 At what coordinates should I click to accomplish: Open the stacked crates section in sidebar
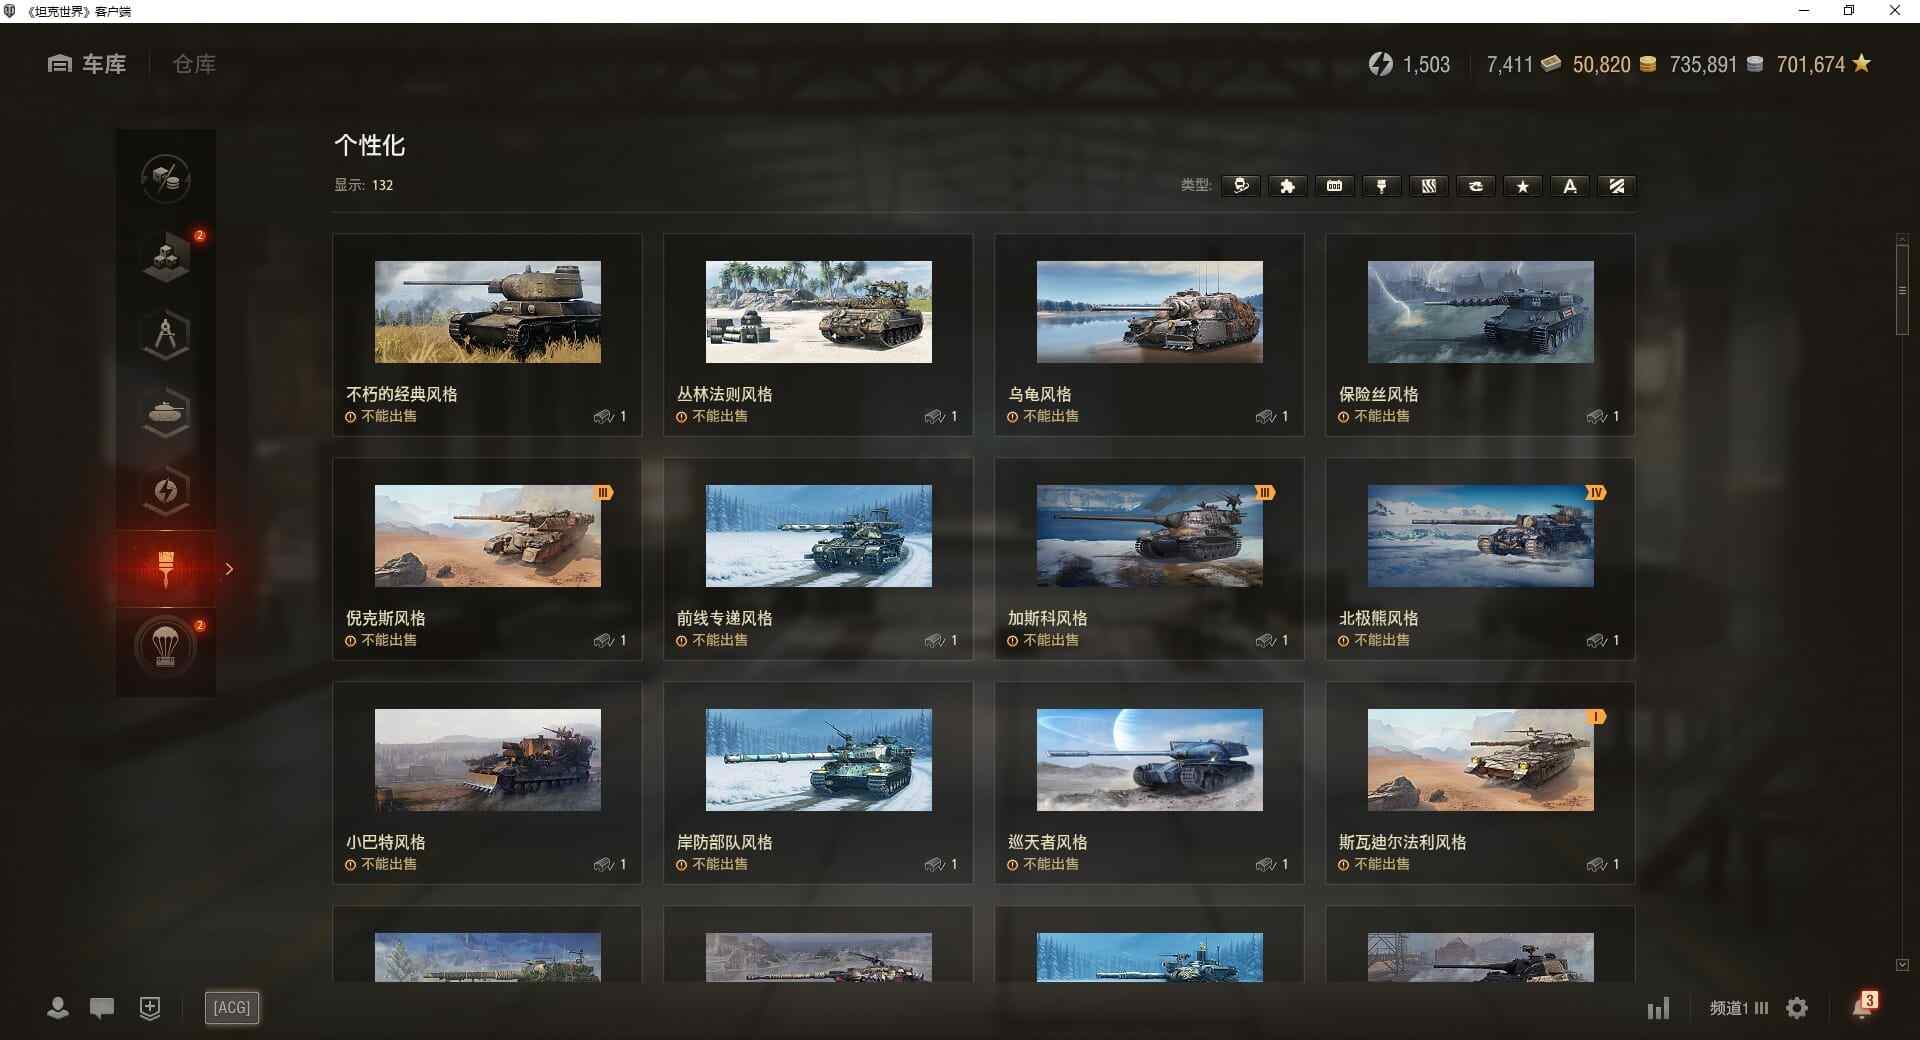click(166, 257)
